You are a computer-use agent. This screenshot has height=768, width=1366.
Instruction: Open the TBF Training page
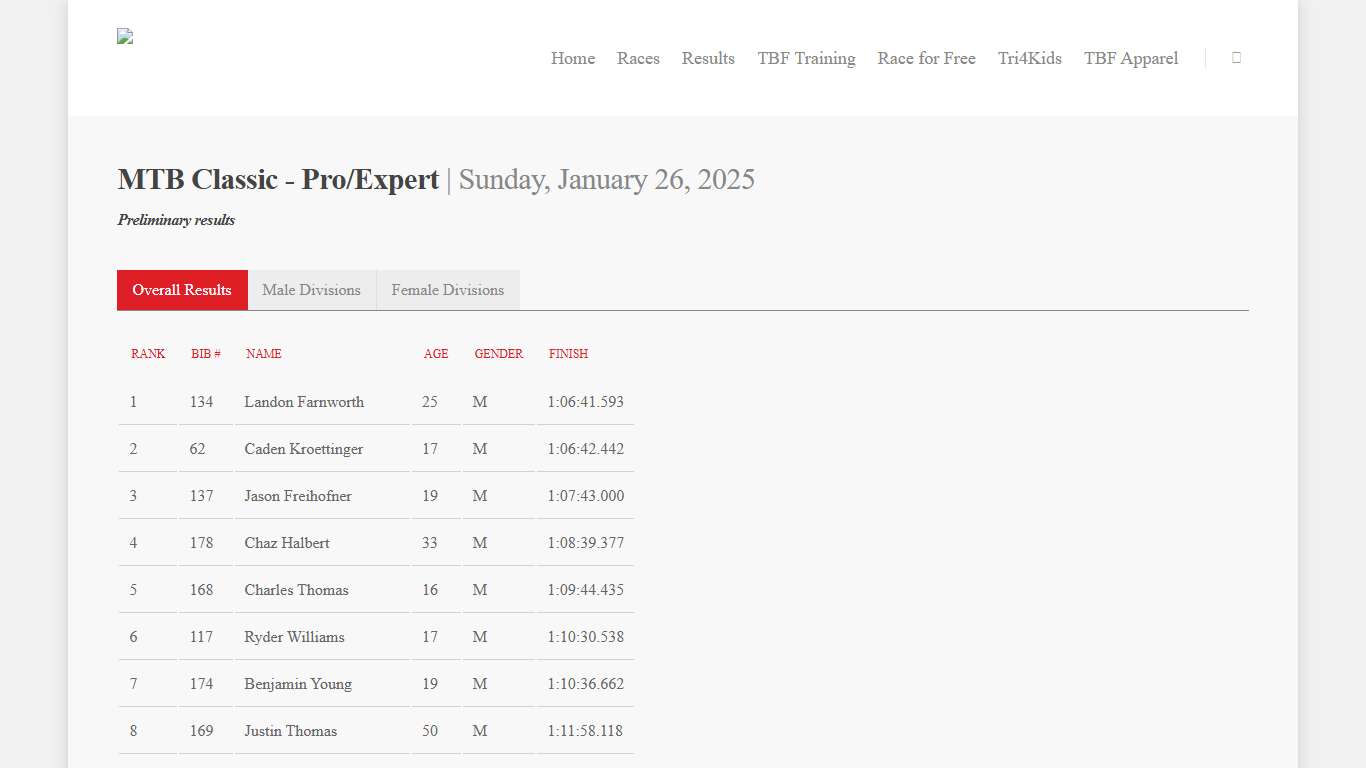click(806, 58)
